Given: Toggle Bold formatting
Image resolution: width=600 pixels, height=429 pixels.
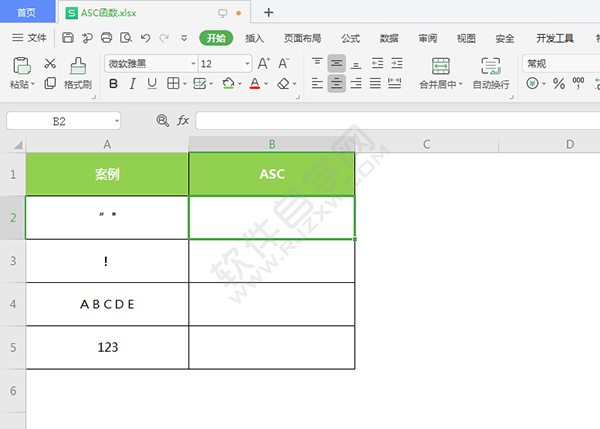Looking at the screenshot, I should (x=113, y=83).
